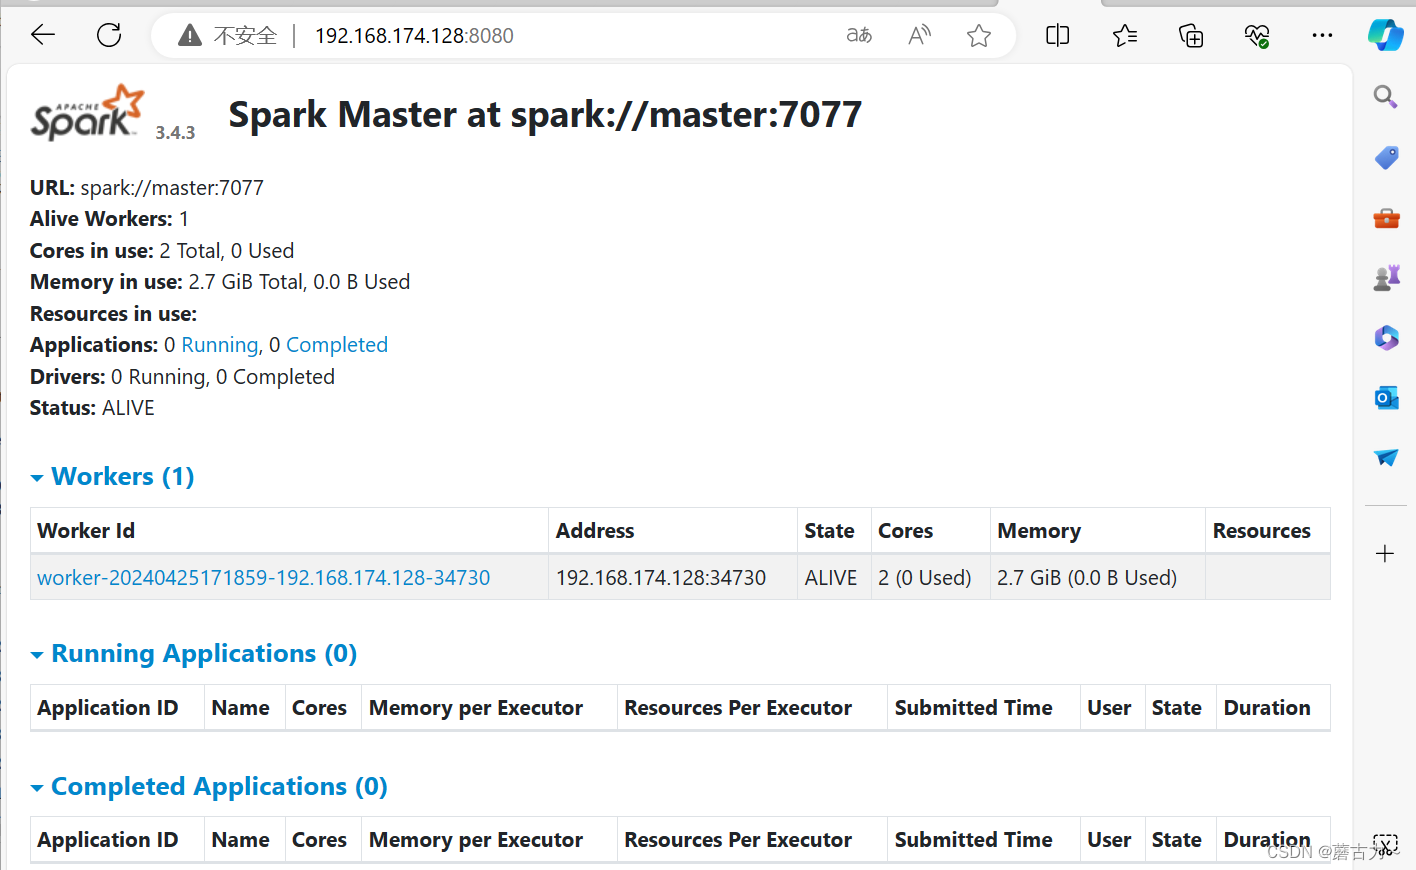
Task: Open the Shopping tag icon in sidebar
Action: [x=1385, y=157]
